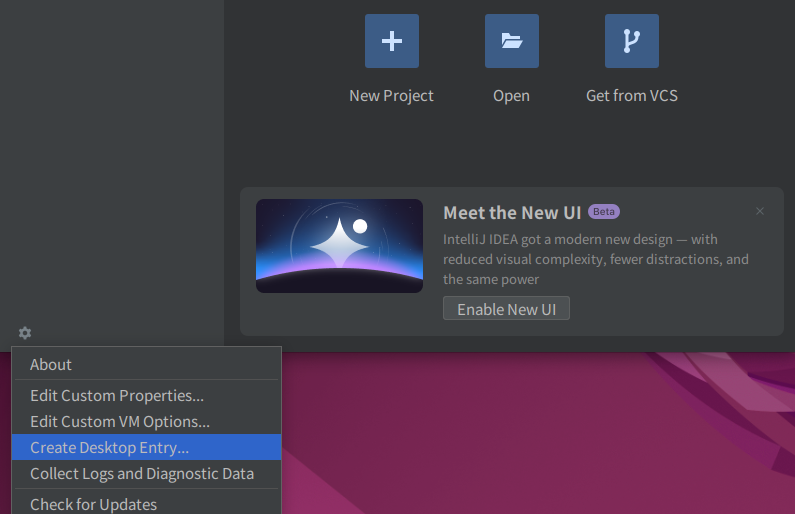
Task: Select About from the menu
Action: click(147, 364)
